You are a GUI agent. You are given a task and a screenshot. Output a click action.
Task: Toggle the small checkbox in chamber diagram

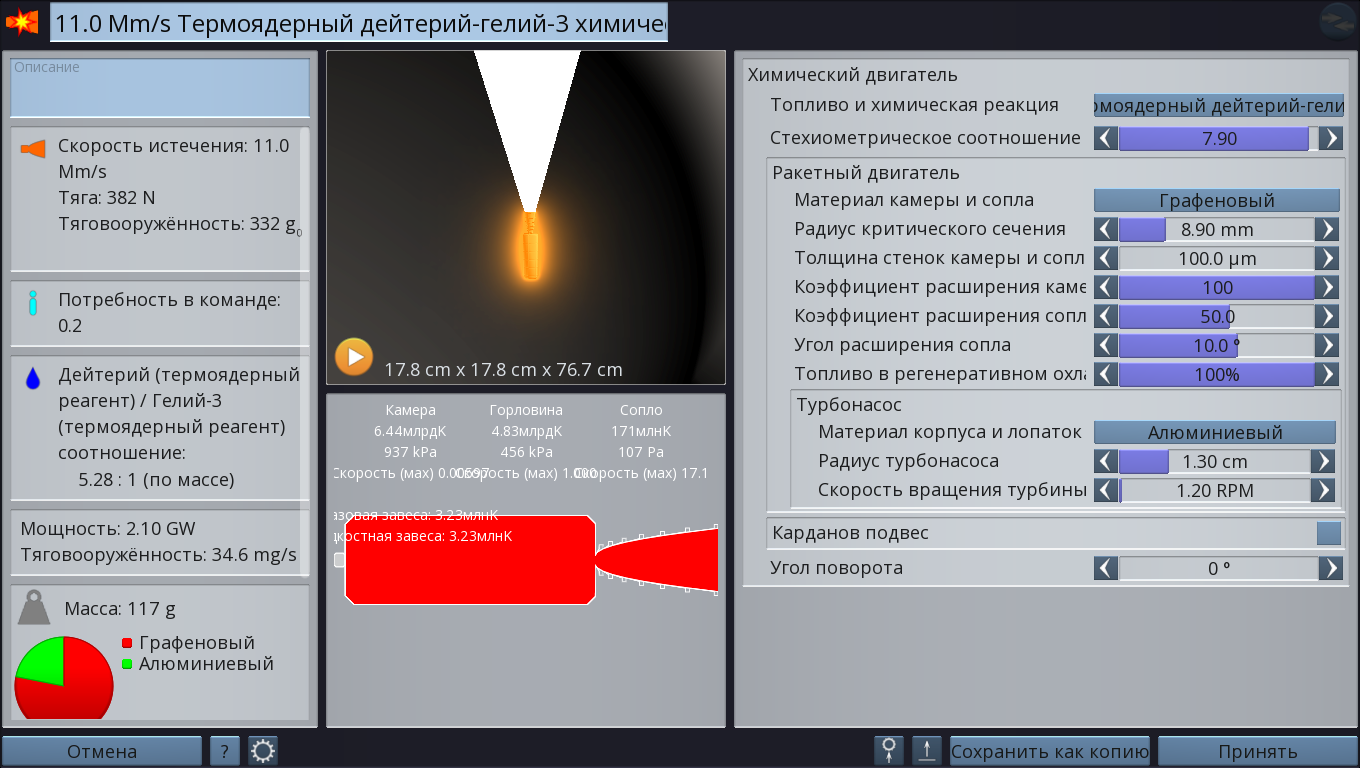pos(340,560)
